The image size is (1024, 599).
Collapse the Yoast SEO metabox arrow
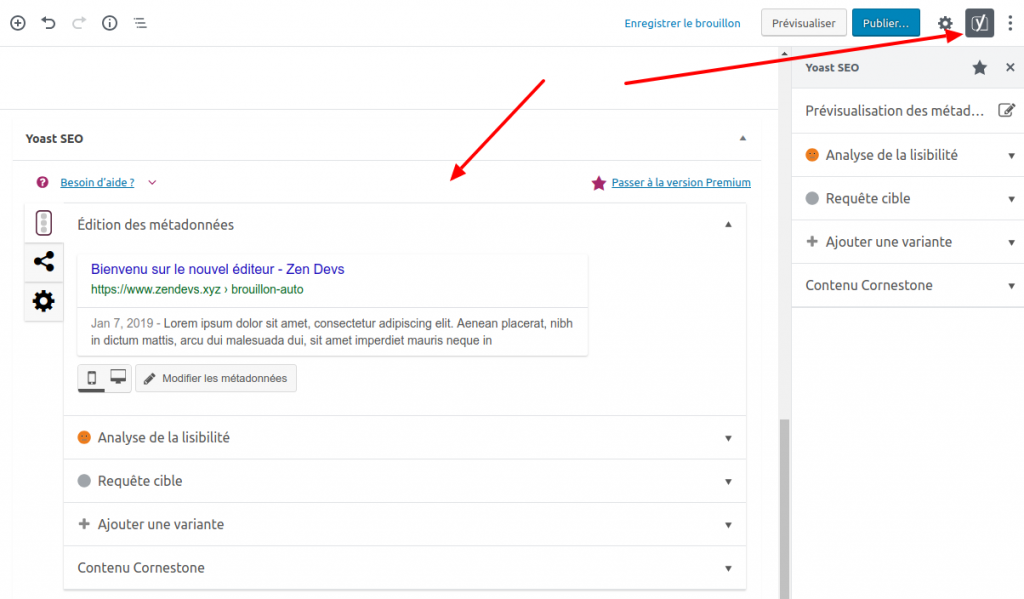pyautogui.click(x=743, y=138)
